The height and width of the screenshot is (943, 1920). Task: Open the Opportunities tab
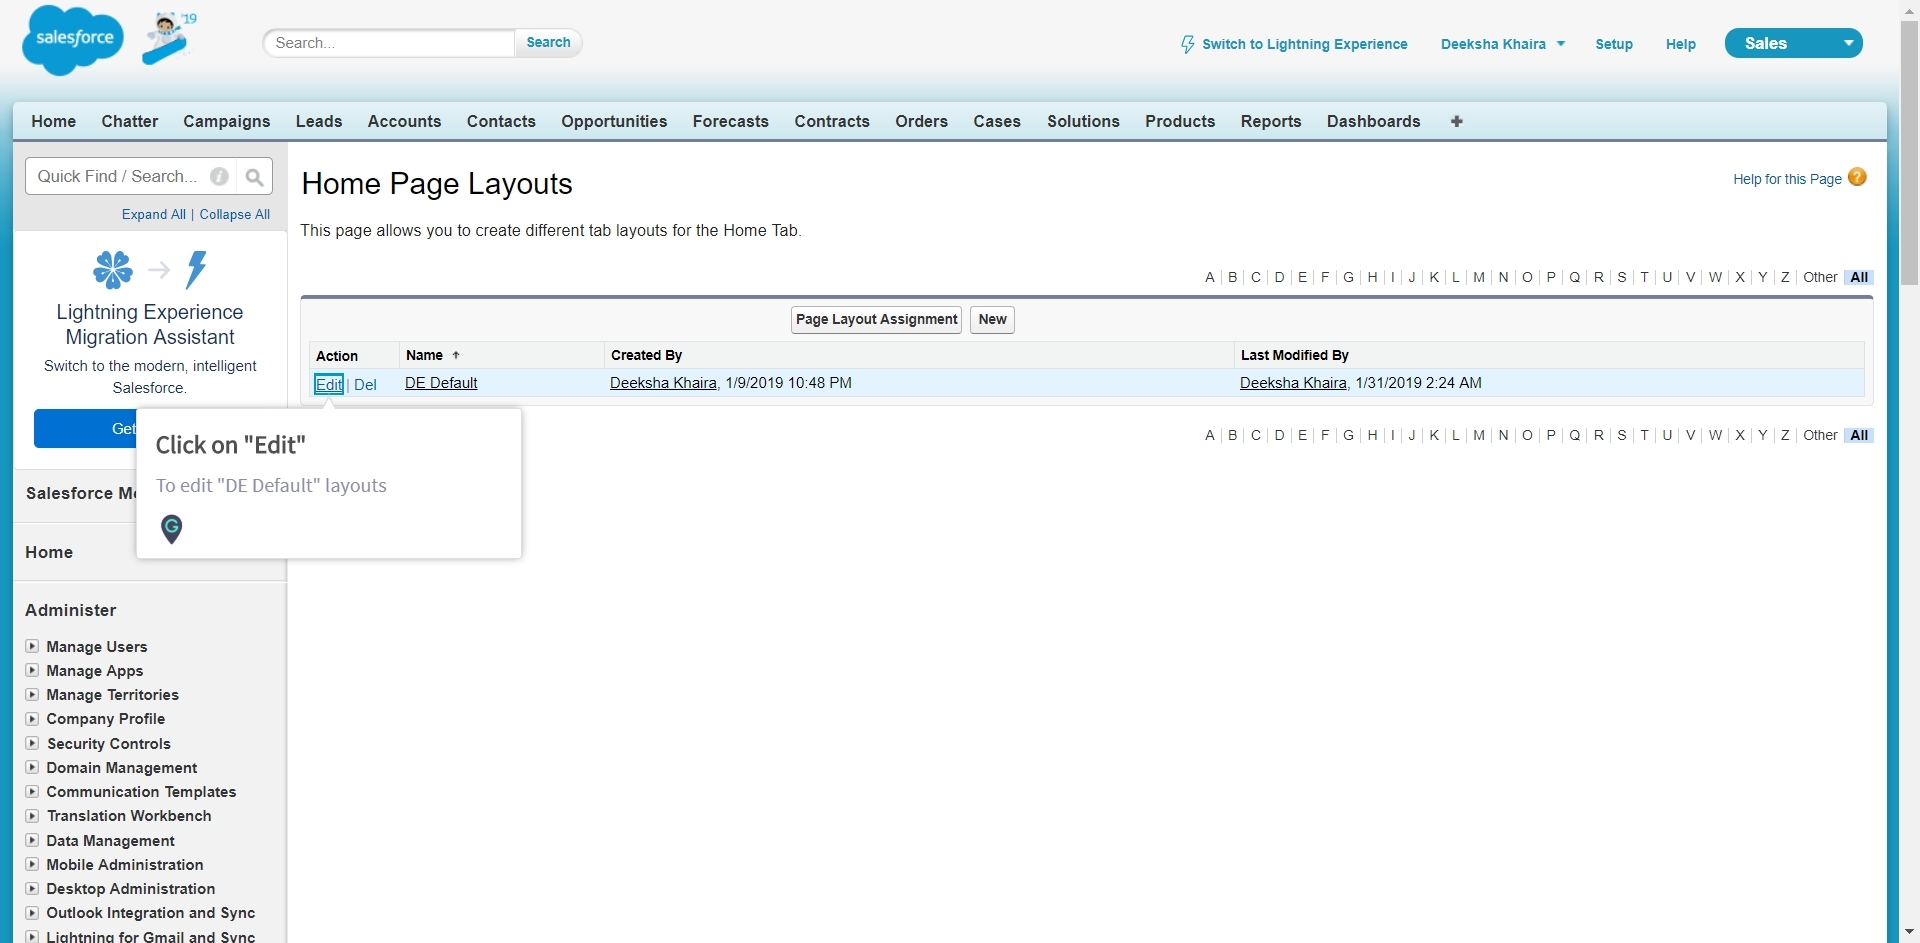(x=614, y=121)
